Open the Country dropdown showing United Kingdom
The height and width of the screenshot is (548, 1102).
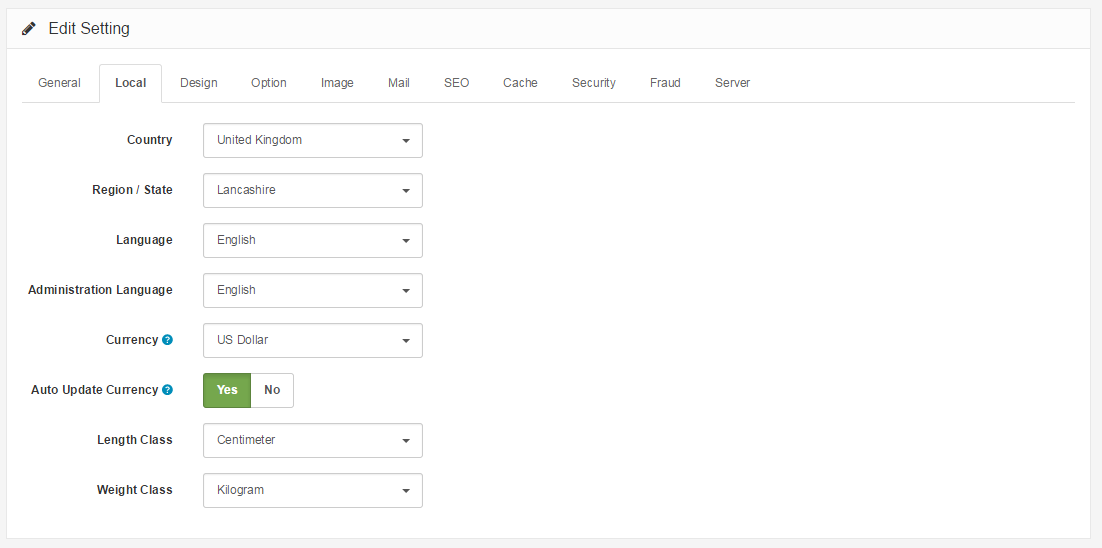313,141
